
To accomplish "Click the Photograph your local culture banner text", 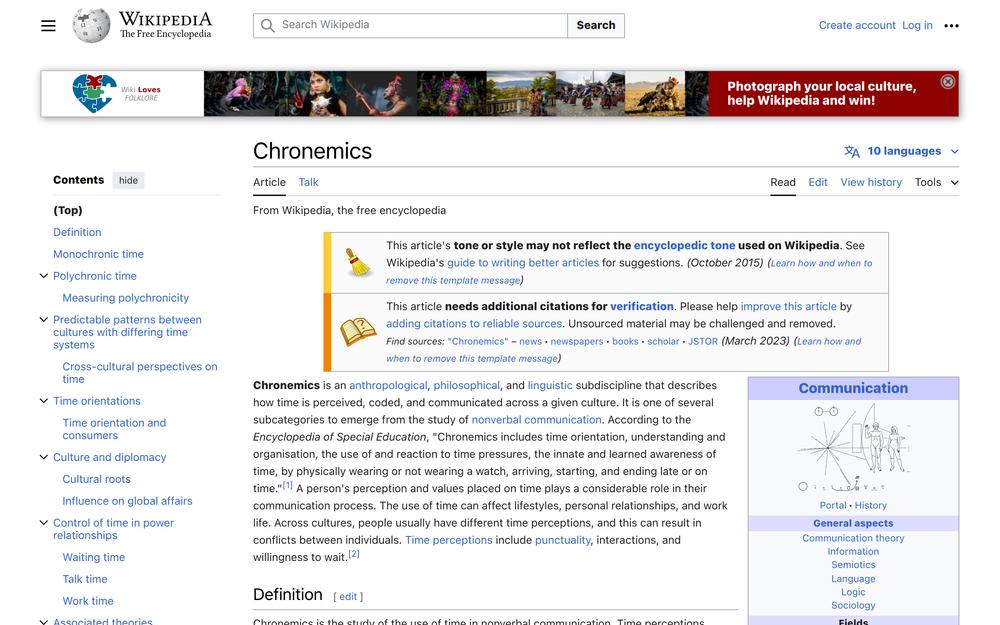I will tap(821, 94).
